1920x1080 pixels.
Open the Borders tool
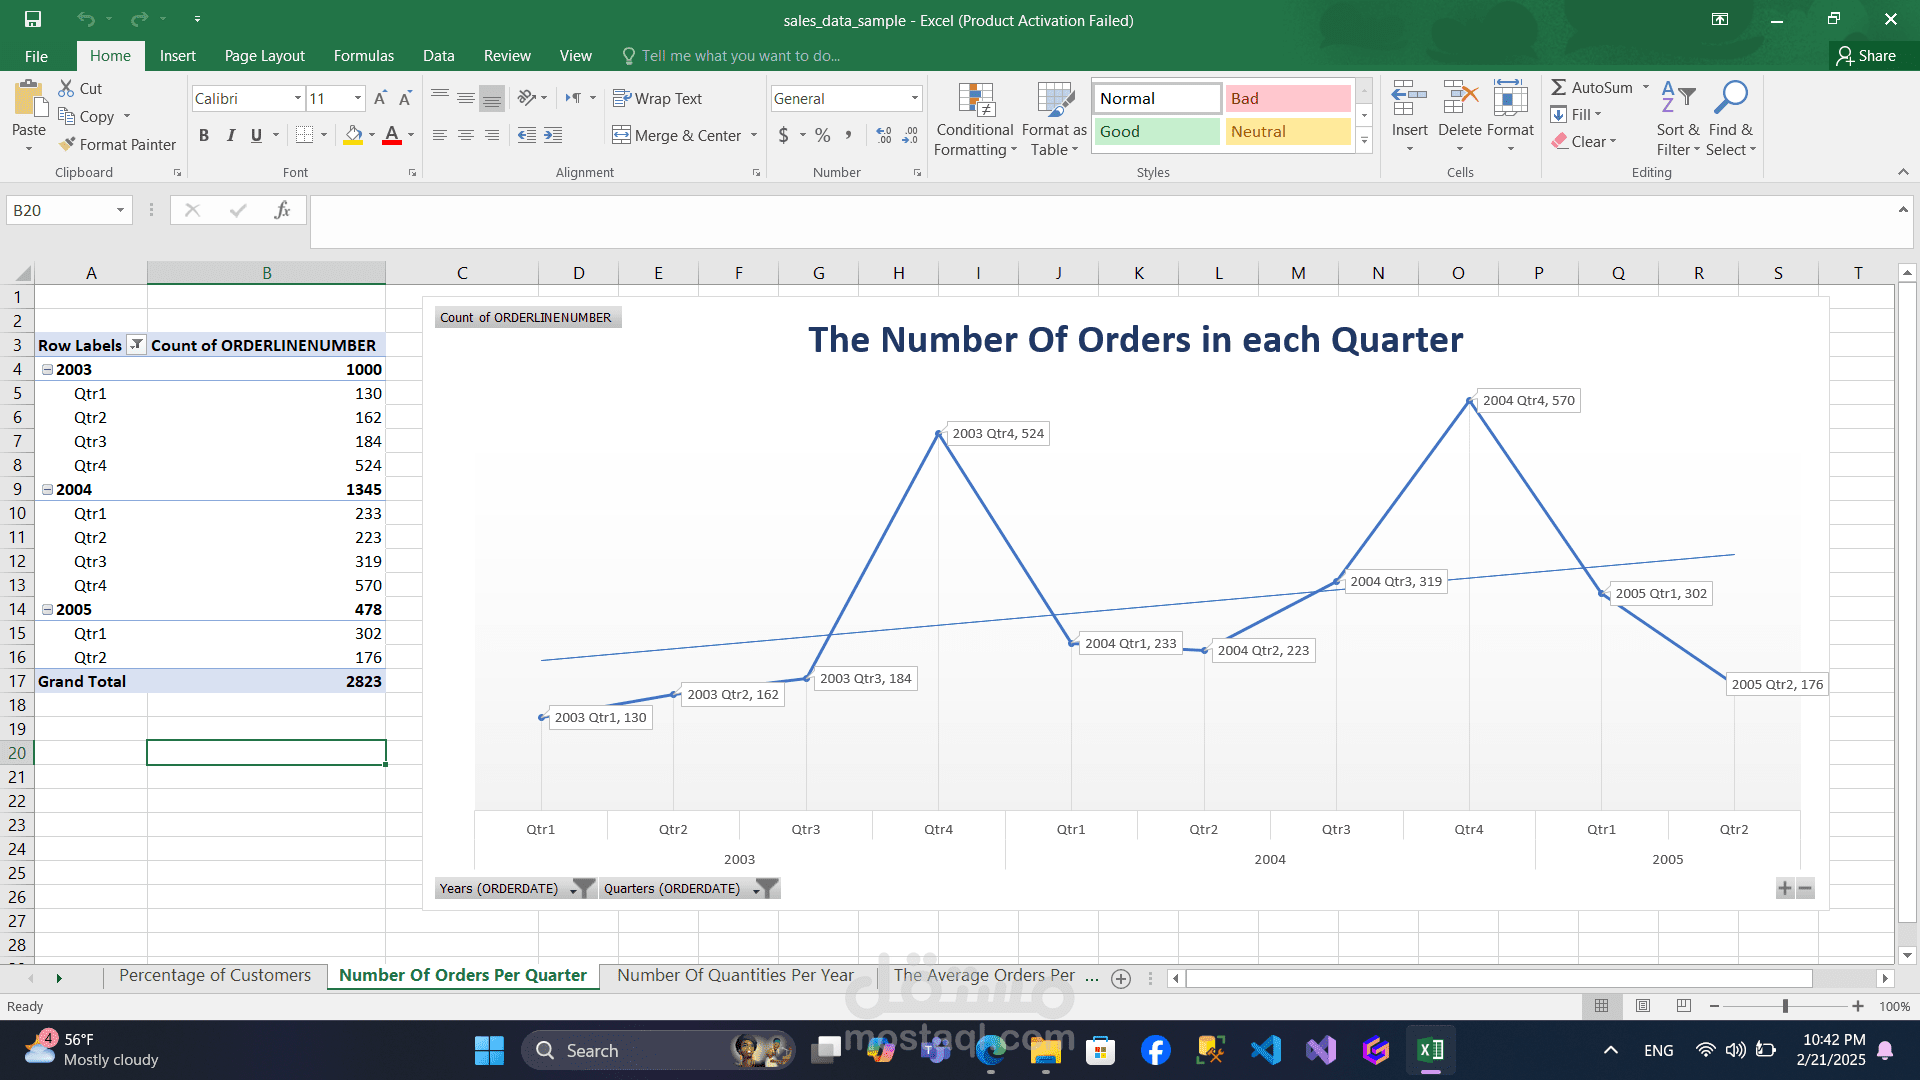pos(305,135)
